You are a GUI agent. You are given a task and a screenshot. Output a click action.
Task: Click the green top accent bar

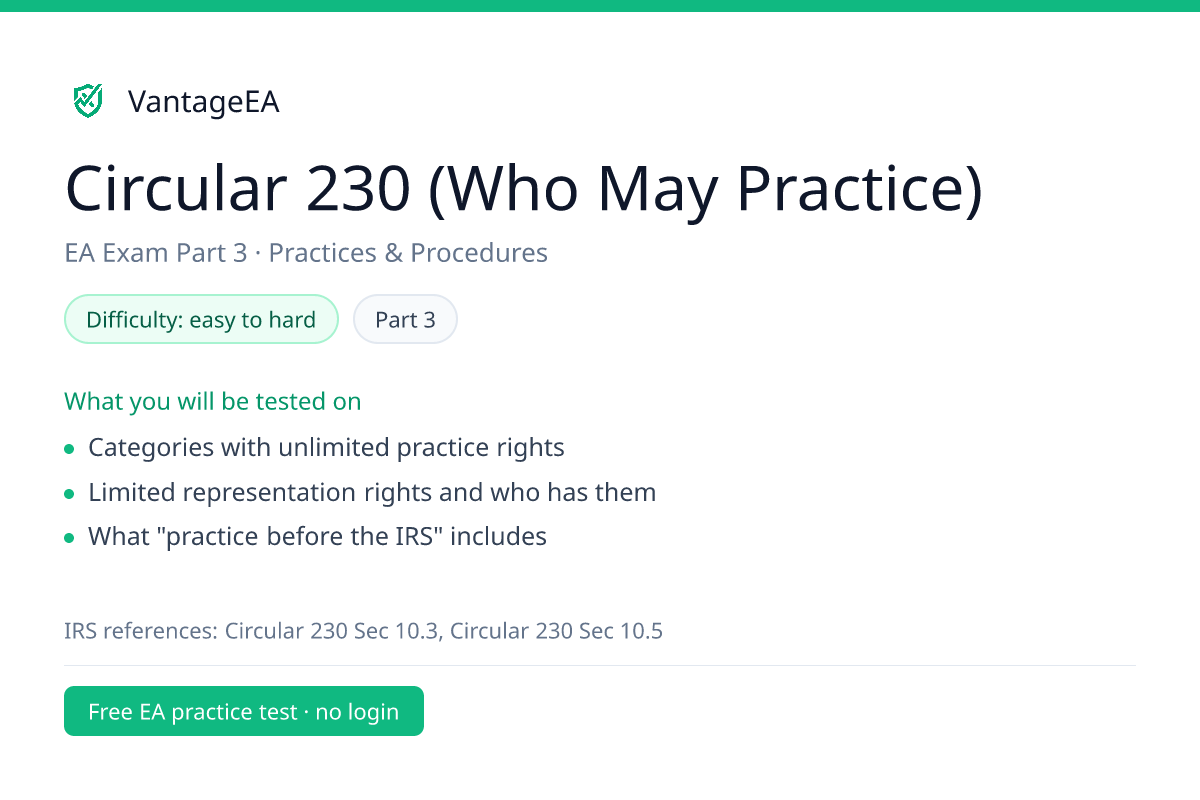[600, 6]
